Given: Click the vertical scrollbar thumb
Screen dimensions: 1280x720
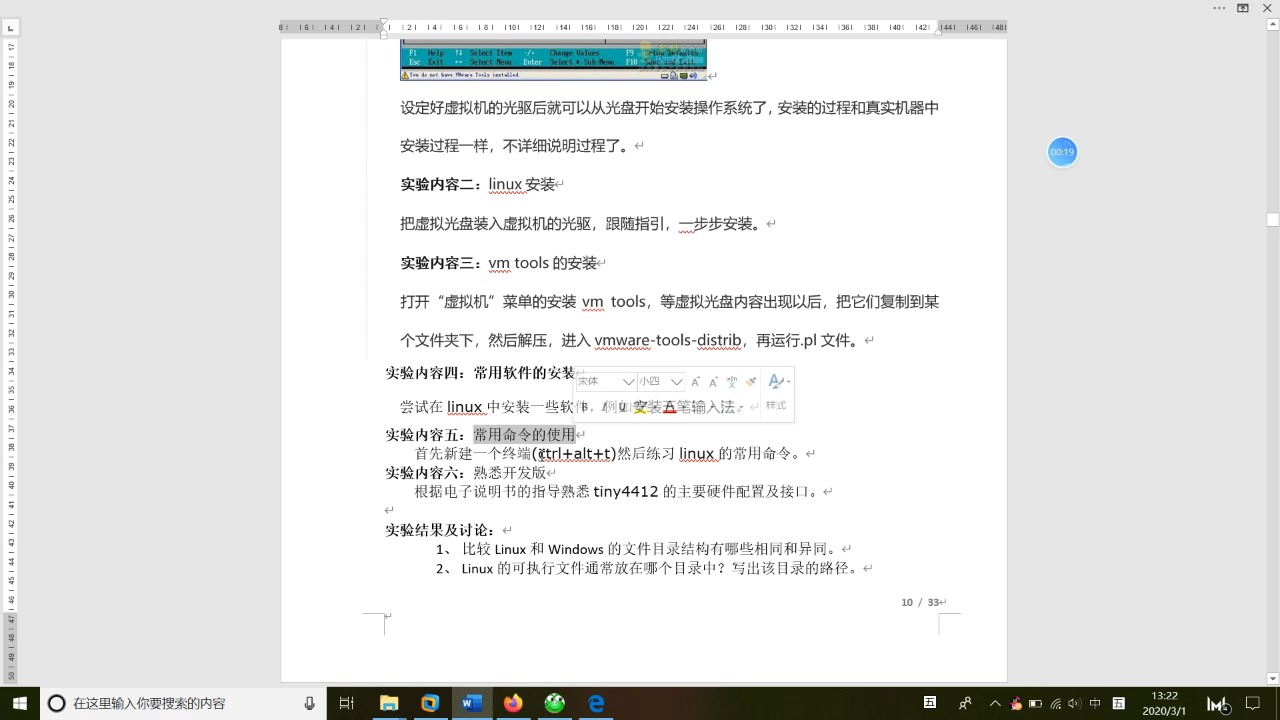Looking at the screenshot, I should (1273, 220).
